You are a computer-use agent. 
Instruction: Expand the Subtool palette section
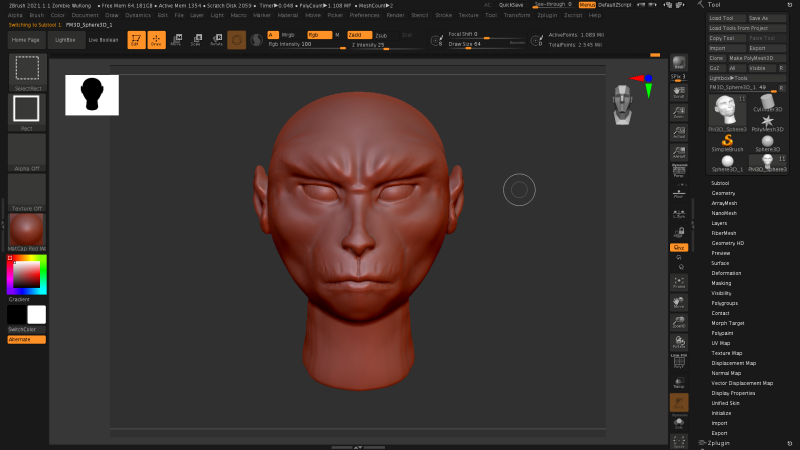point(720,184)
